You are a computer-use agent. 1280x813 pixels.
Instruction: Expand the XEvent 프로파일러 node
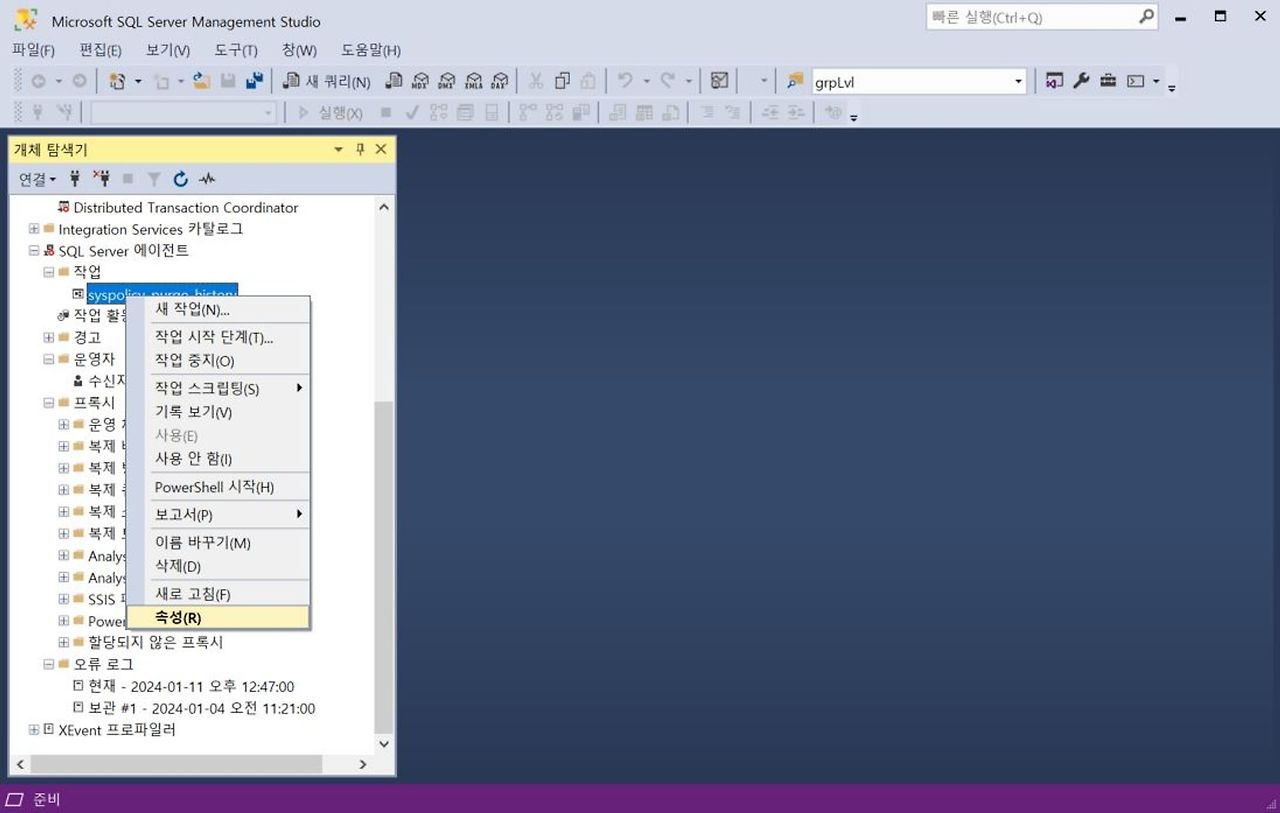[34, 730]
